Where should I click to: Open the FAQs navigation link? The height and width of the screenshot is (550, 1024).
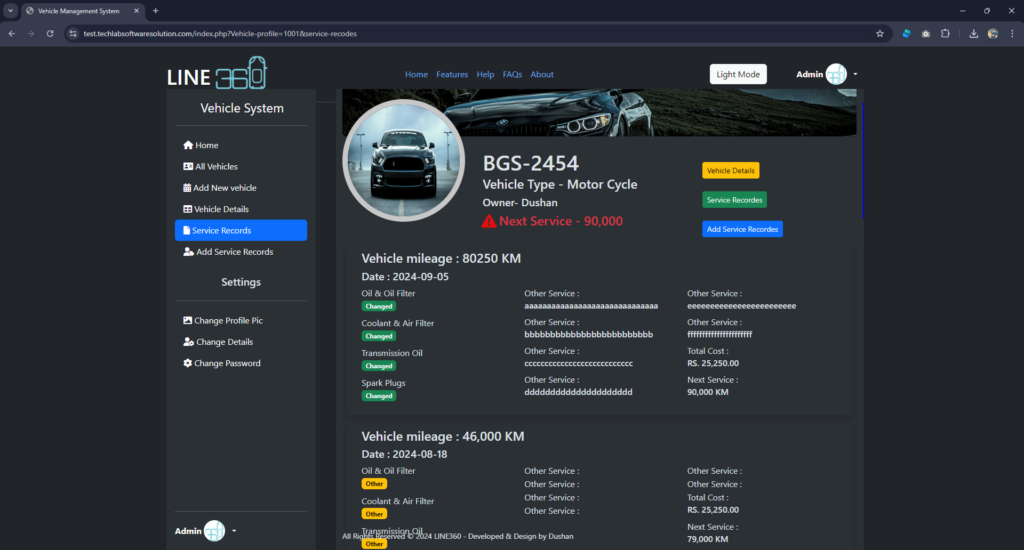pyautogui.click(x=512, y=74)
